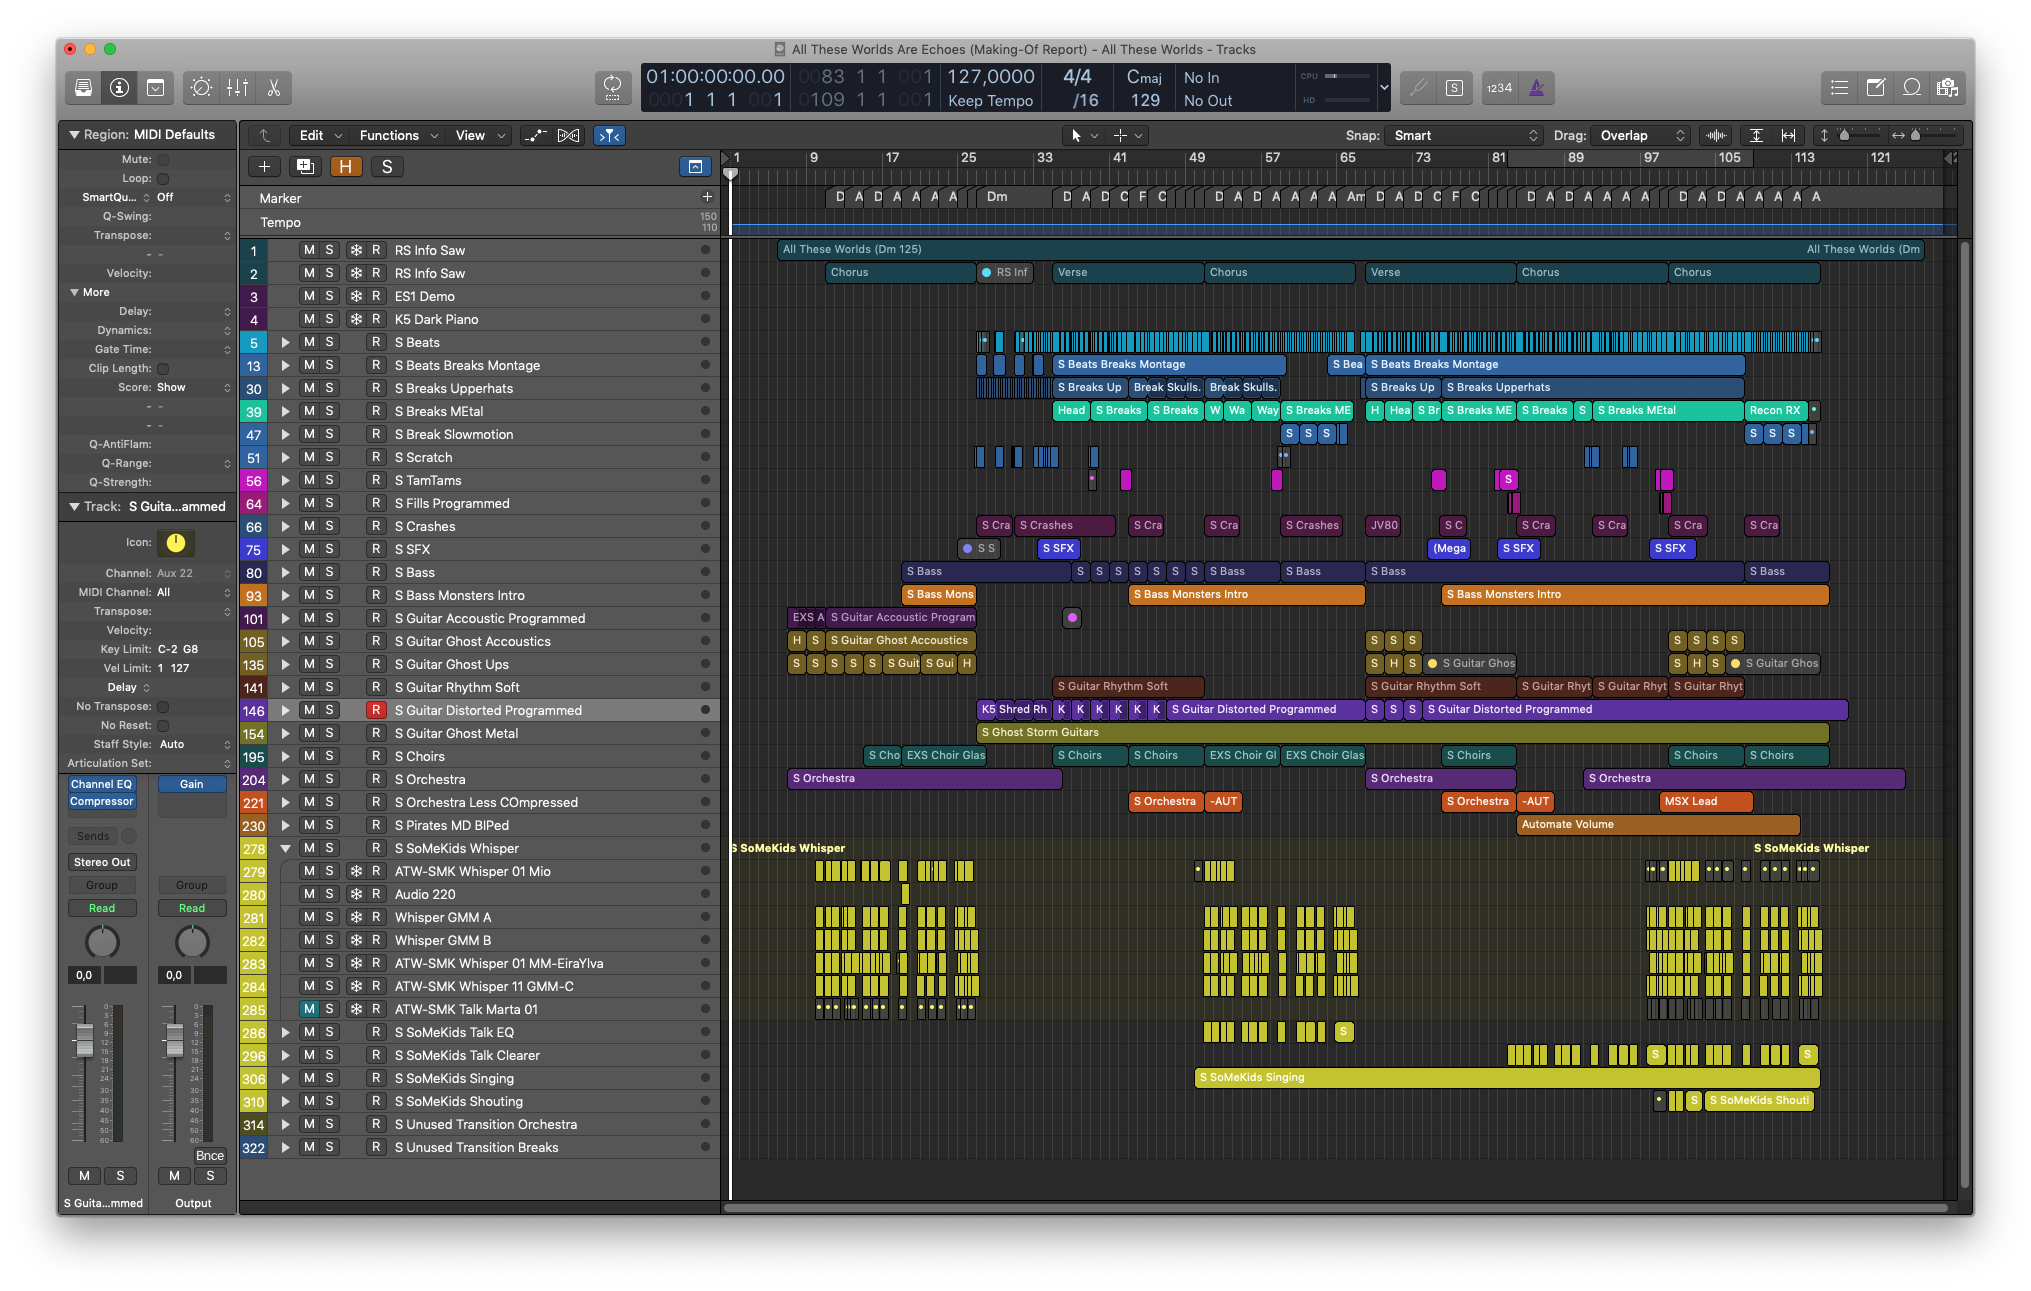2031x1291 pixels.
Task: Open the Loop Browser icon
Action: point(1911,88)
